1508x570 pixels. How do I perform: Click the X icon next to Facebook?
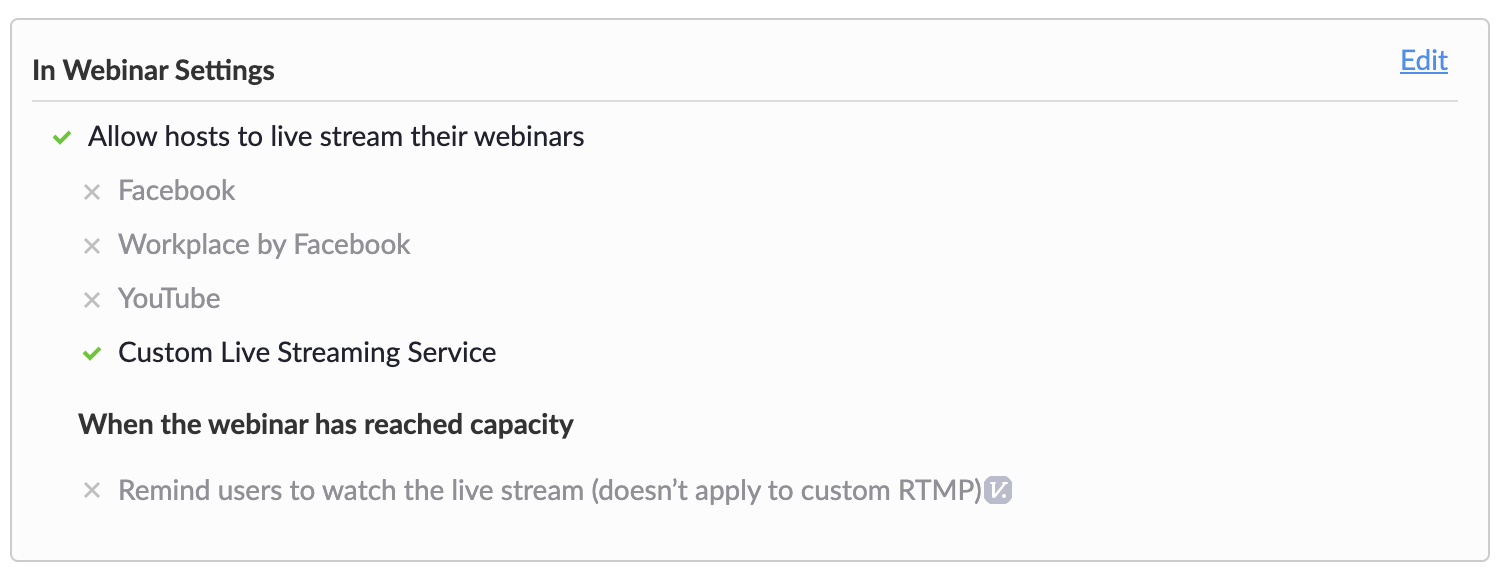[92, 191]
